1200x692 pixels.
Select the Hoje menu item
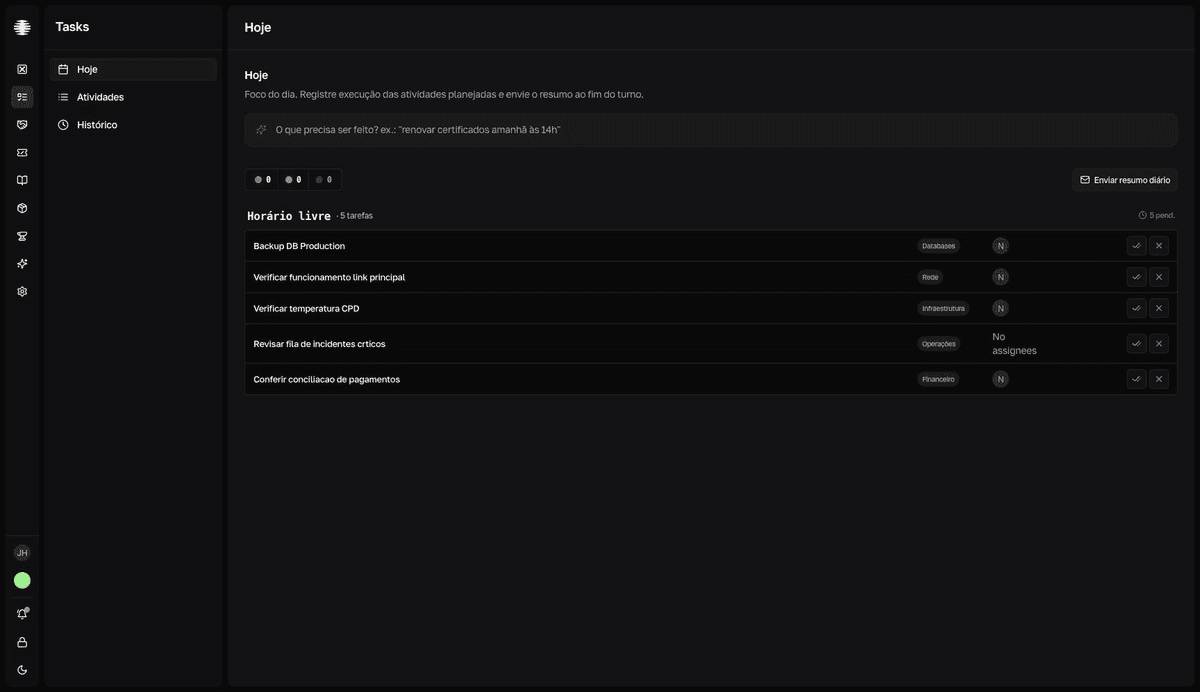pos(133,69)
